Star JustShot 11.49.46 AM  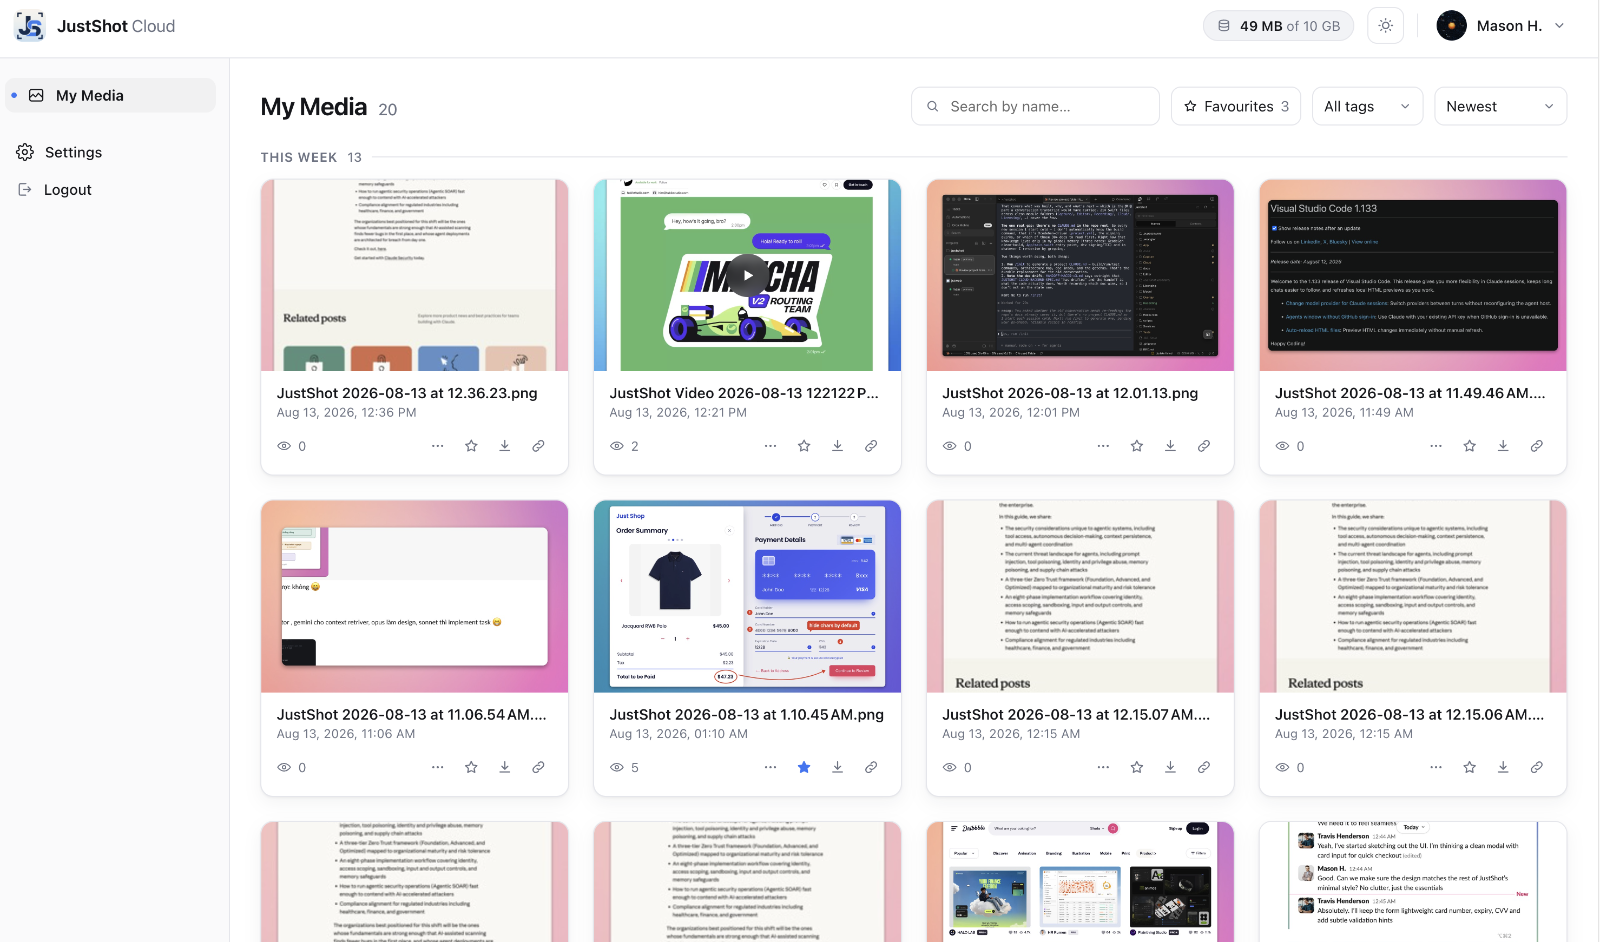click(1470, 446)
